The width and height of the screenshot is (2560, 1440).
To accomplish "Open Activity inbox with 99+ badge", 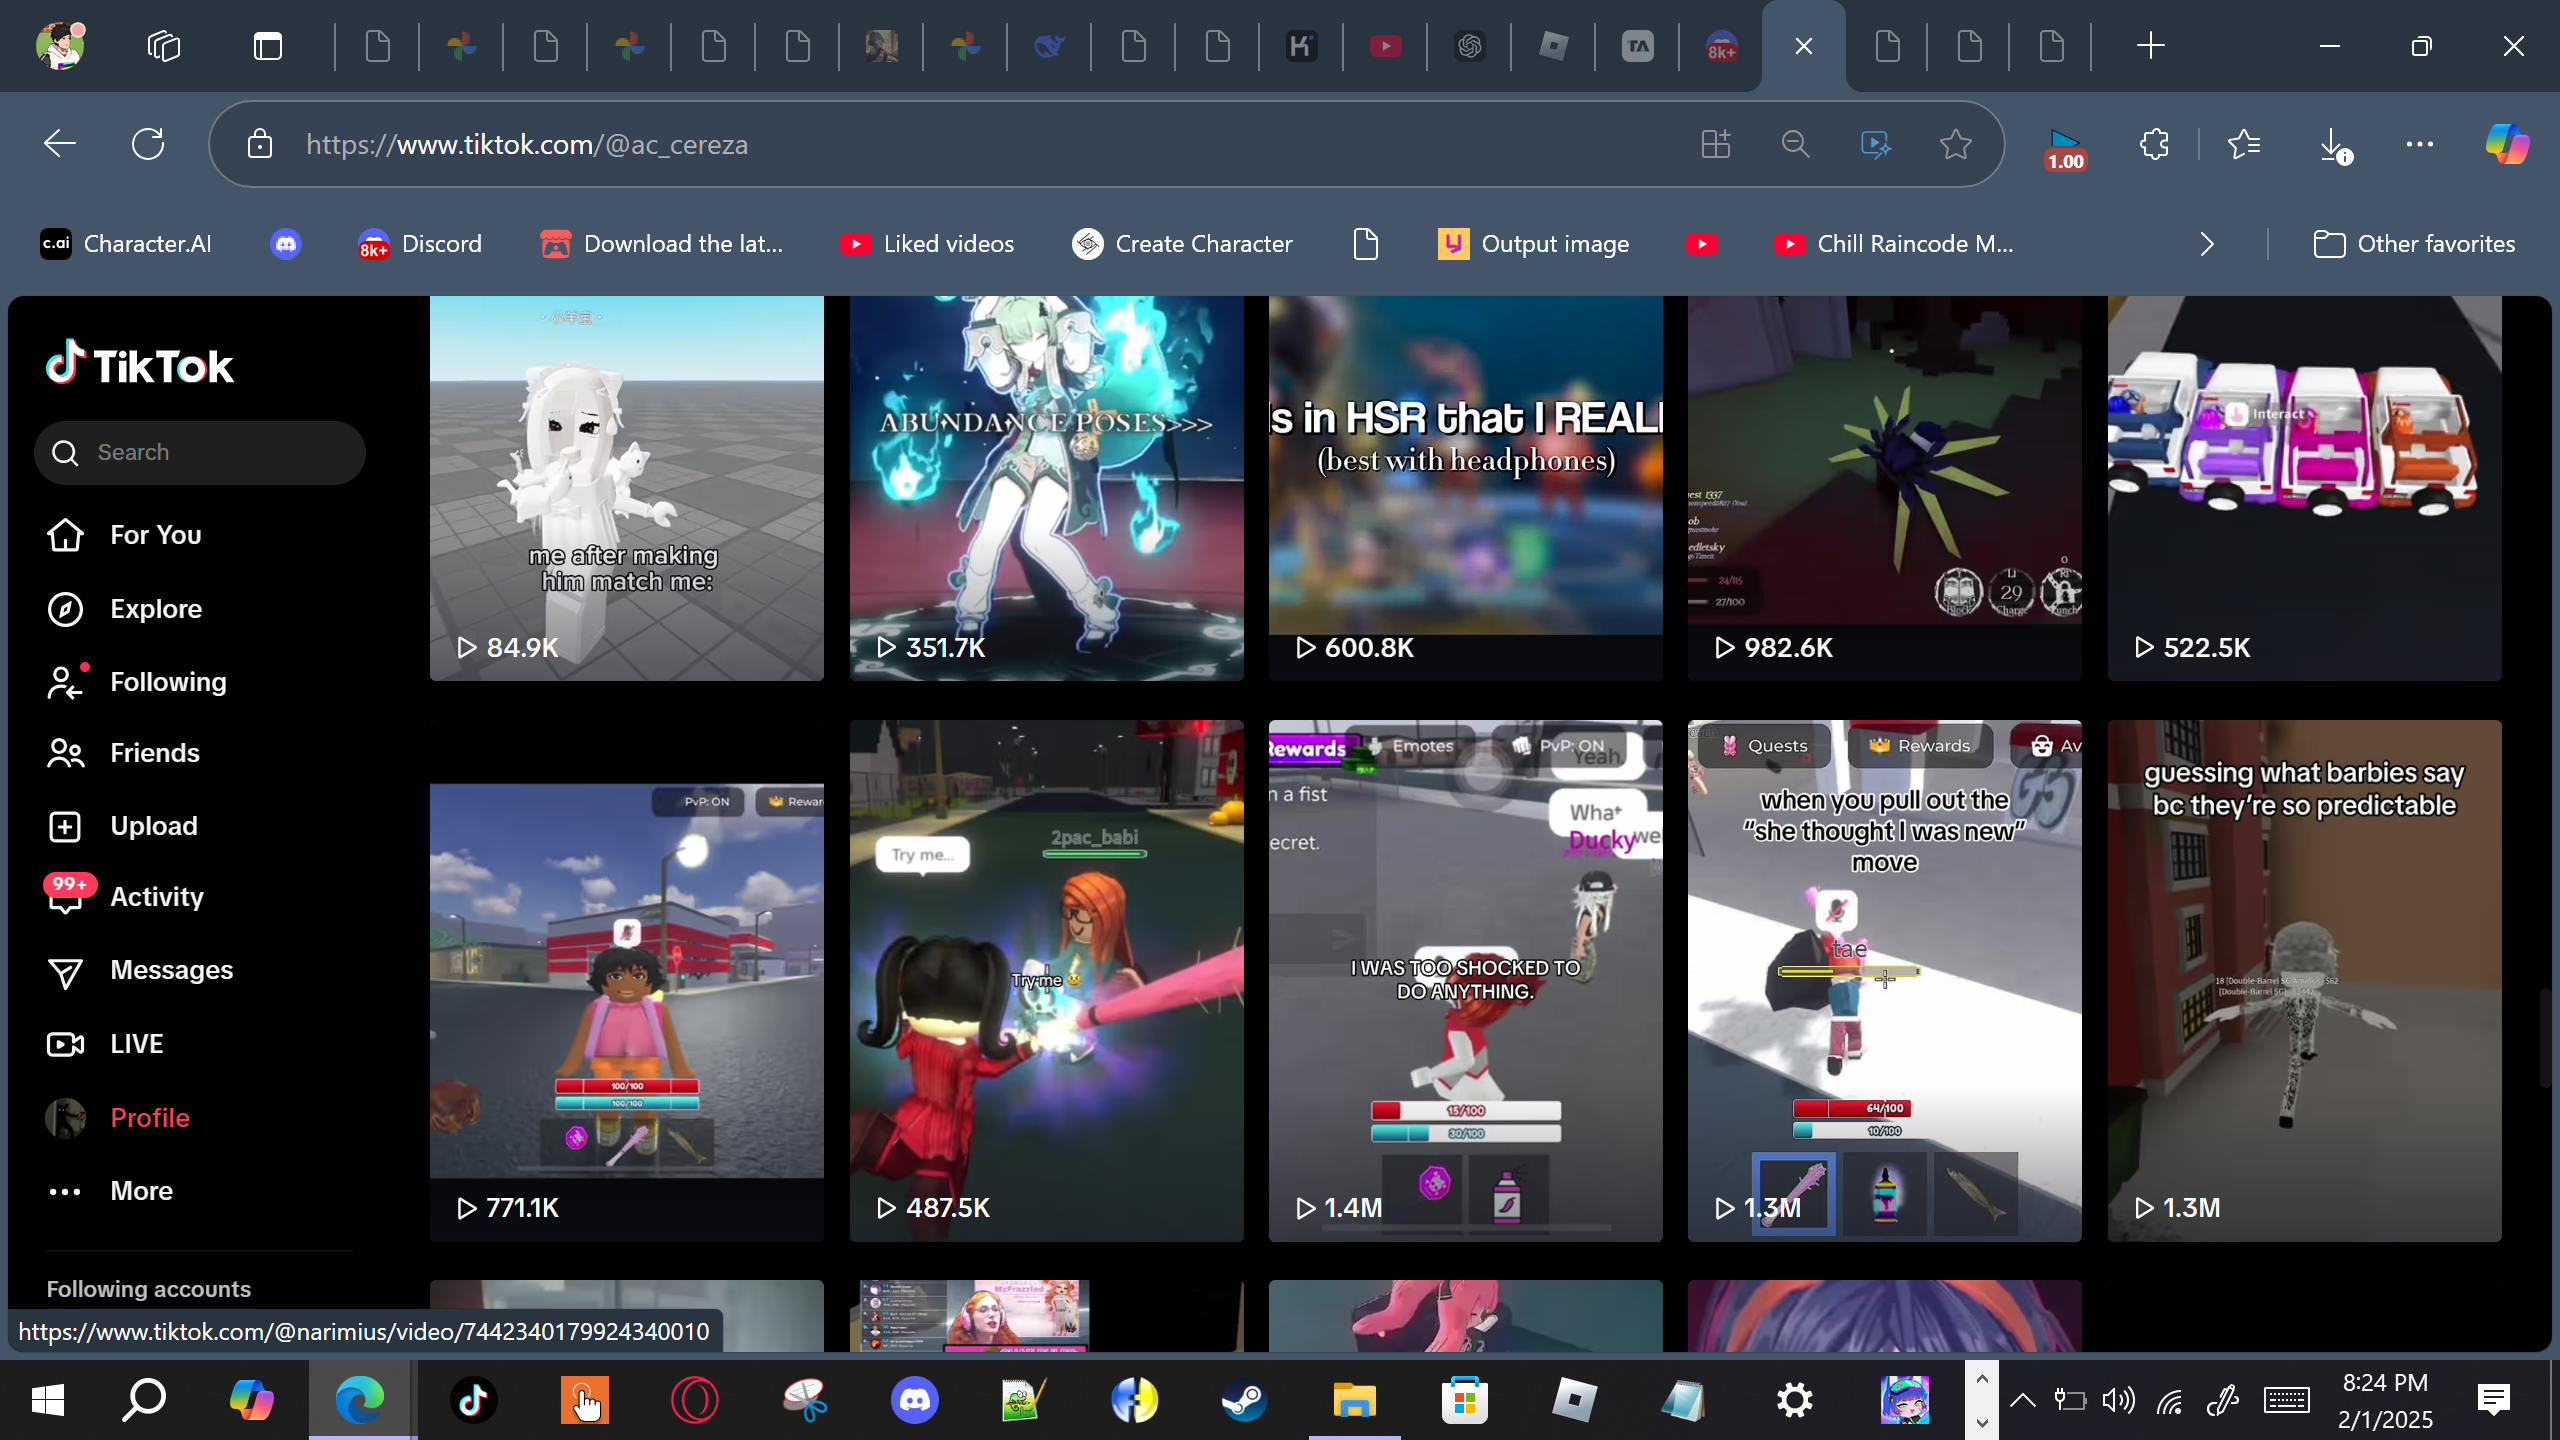I will [x=65, y=897].
